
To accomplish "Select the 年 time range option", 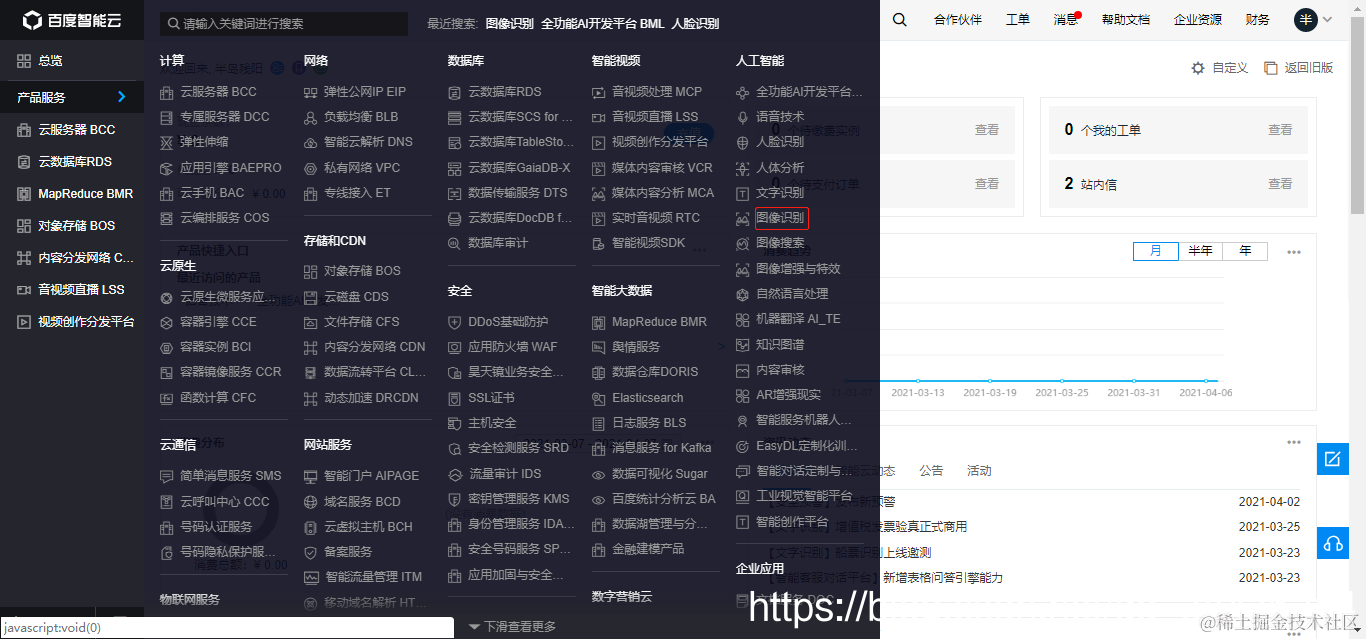I will (x=1244, y=251).
